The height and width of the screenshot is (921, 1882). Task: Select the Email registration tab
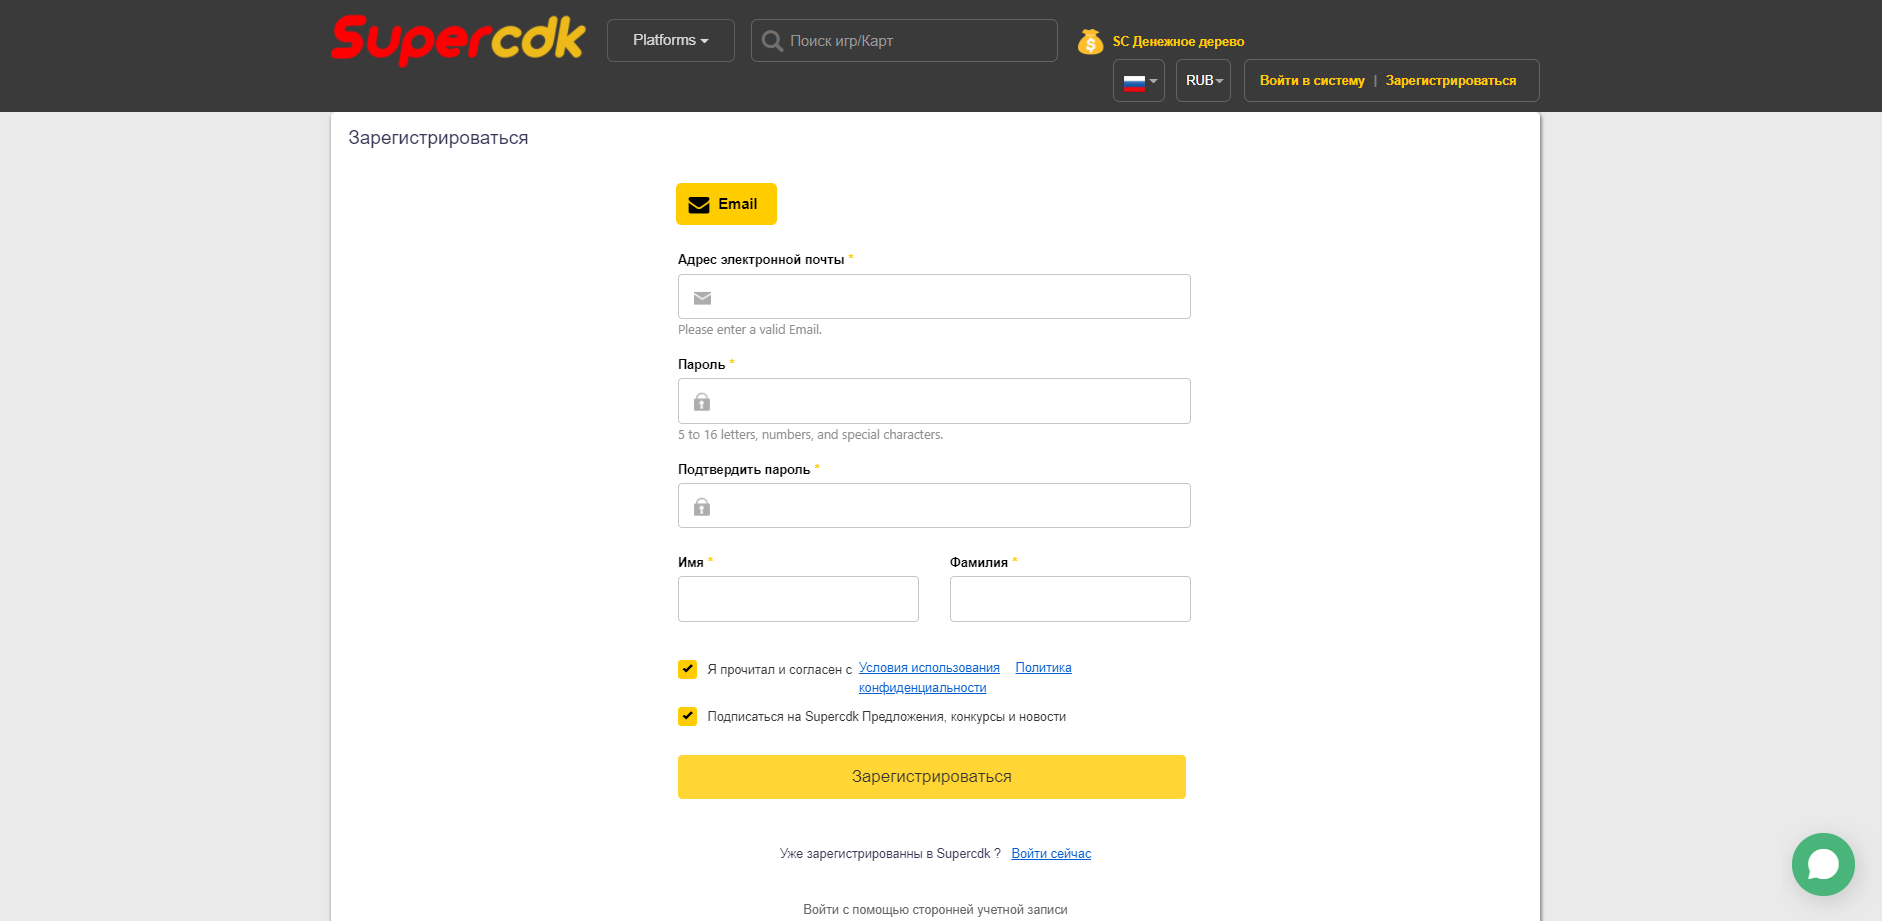(726, 204)
